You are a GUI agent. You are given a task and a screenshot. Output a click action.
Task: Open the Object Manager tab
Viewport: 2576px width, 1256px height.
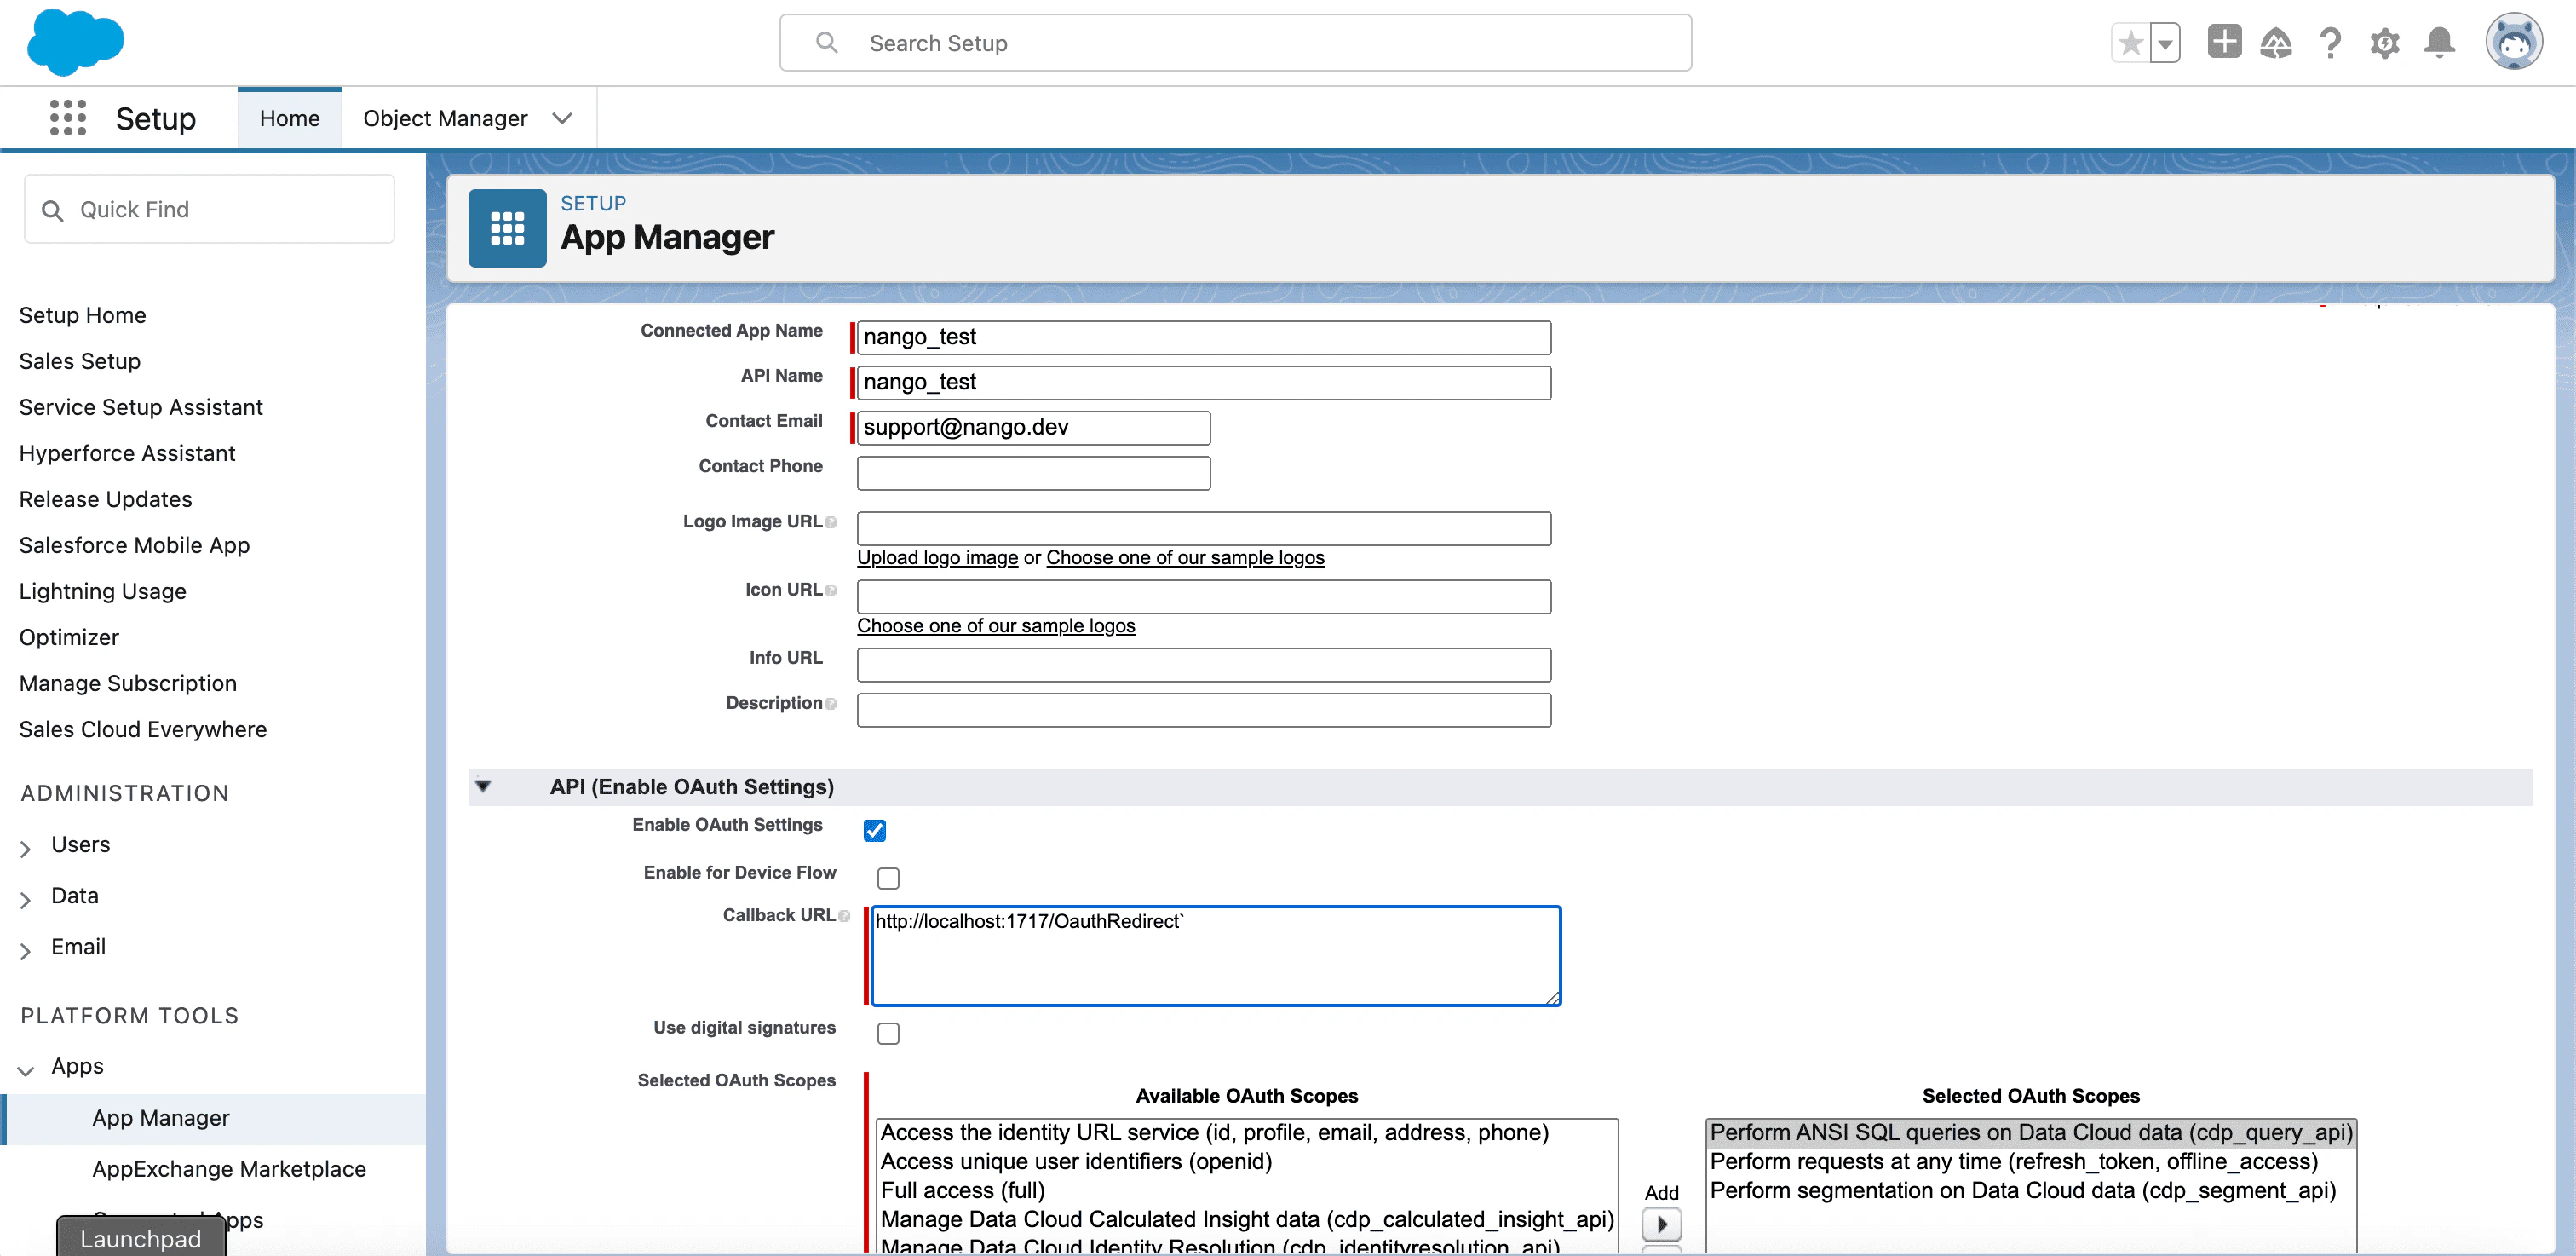coord(445,118)
